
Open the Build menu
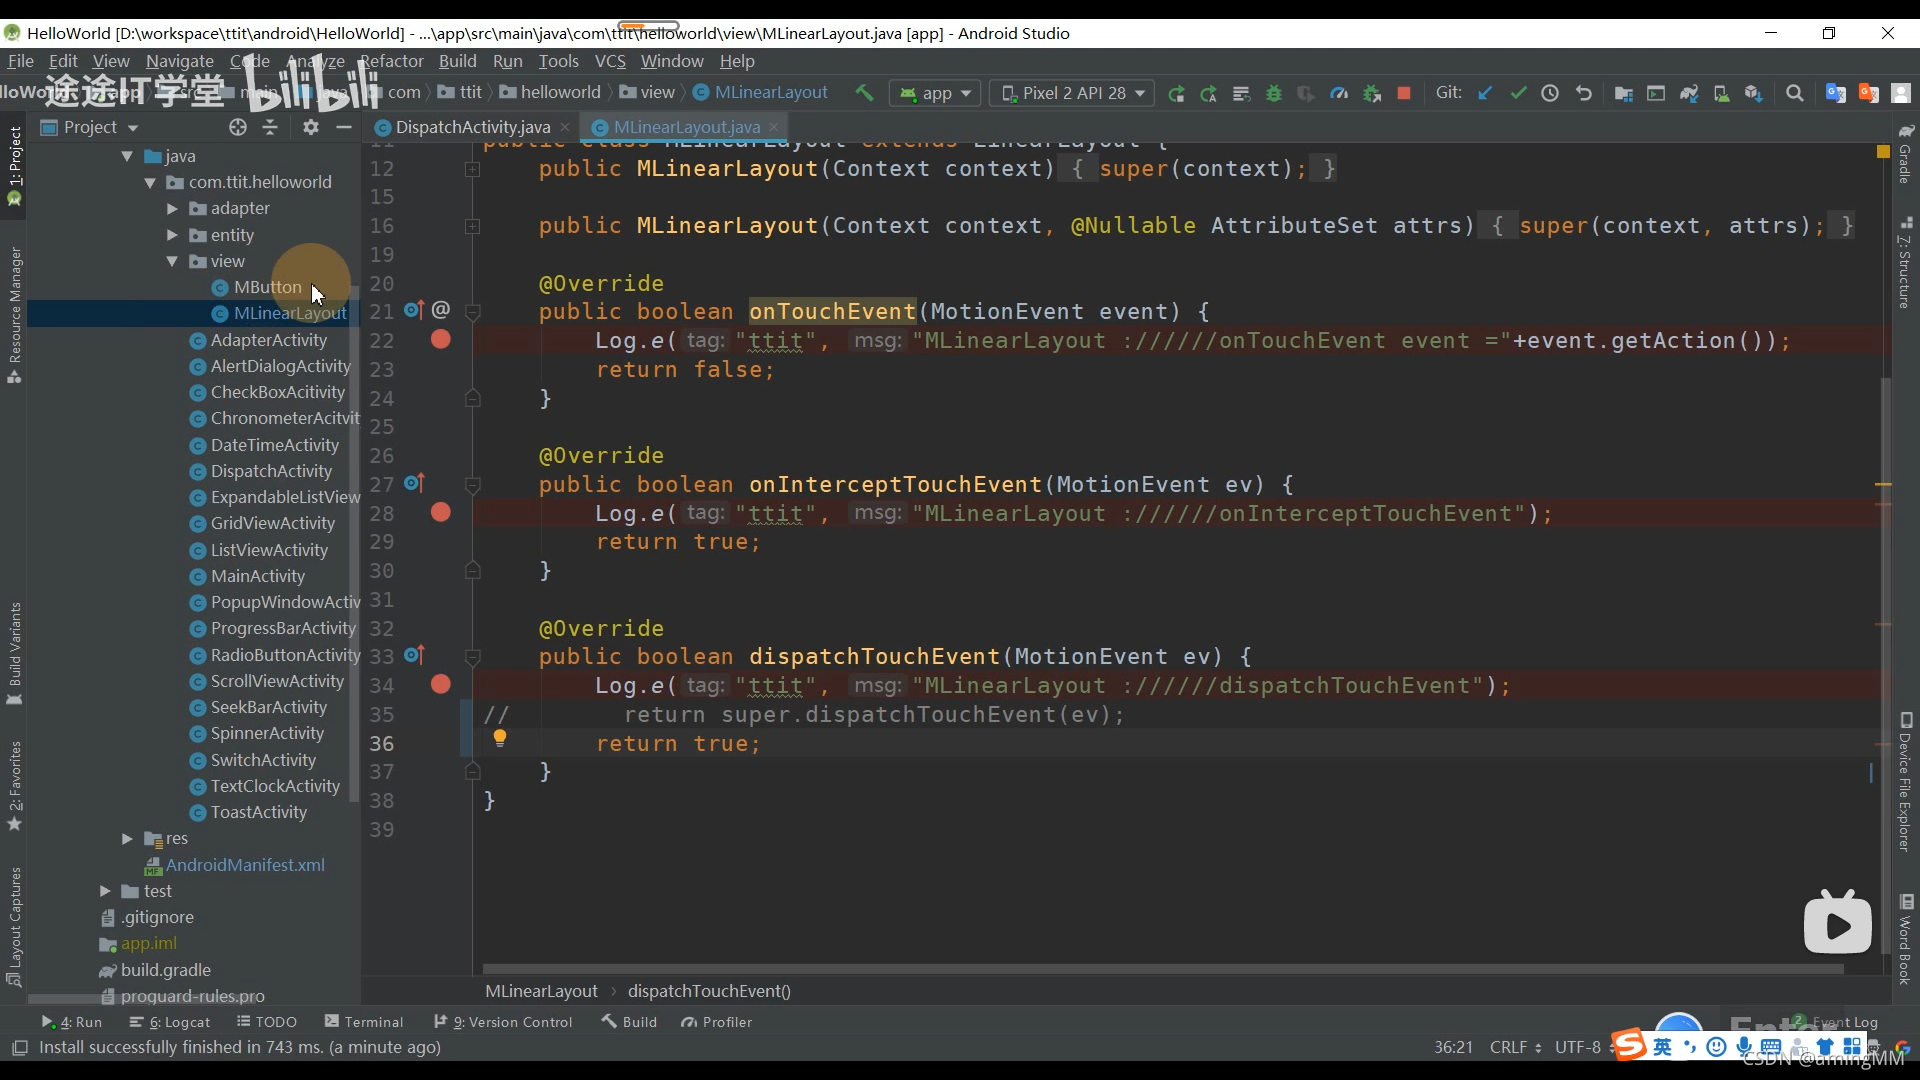pos(457,61)
